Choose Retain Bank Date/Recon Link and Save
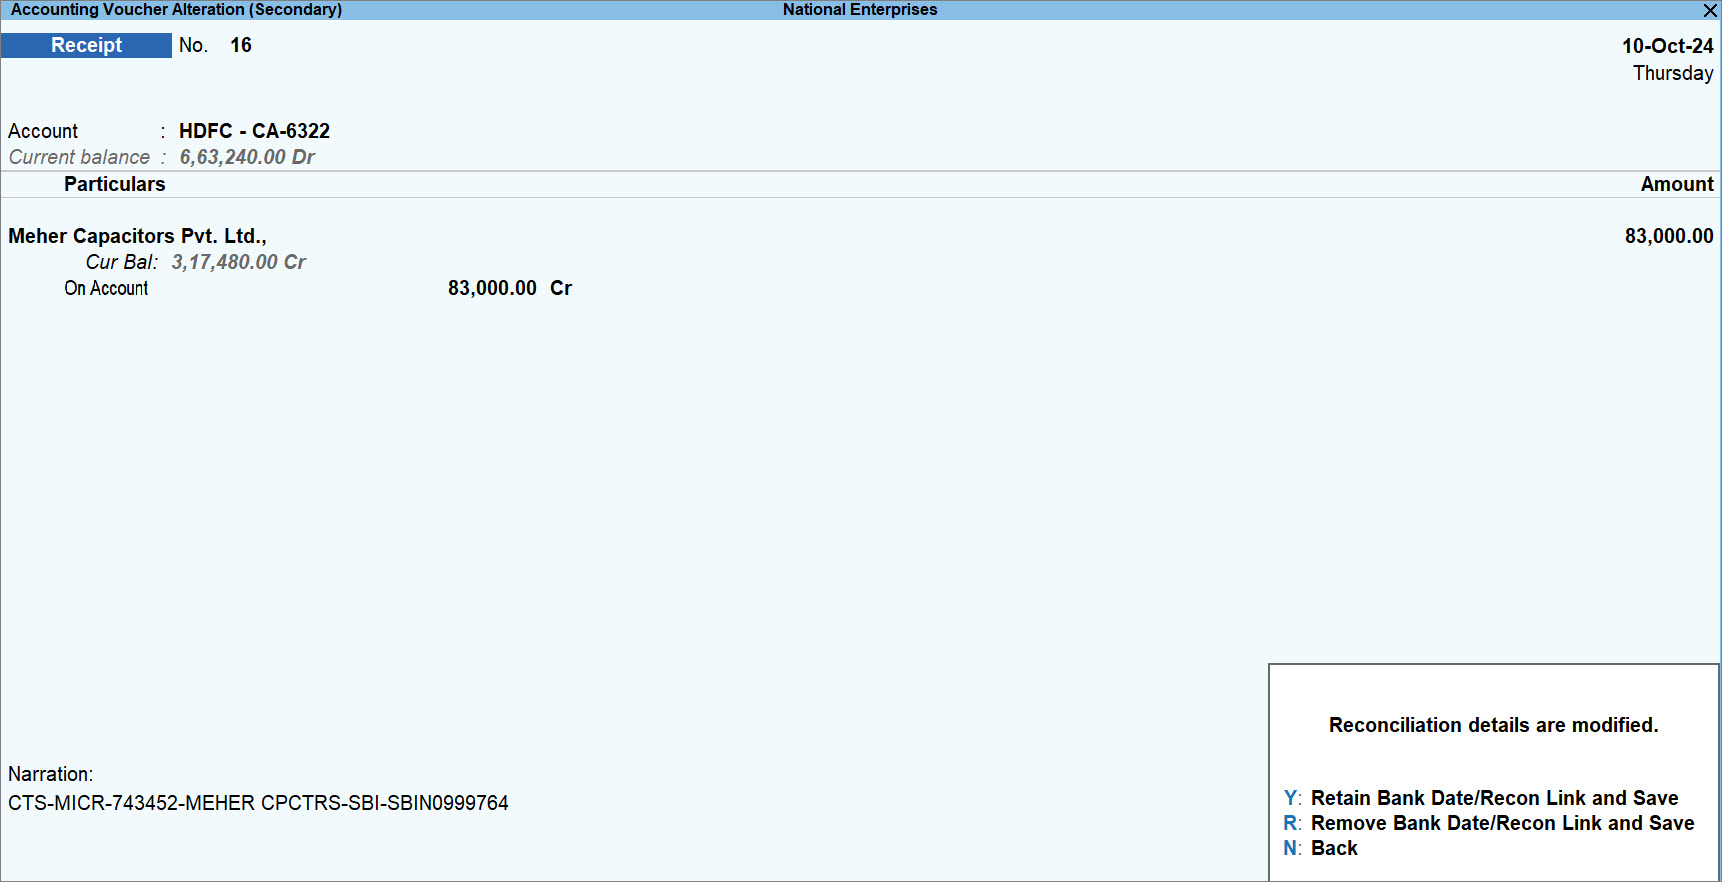The image size is (1722, 882). 1481,798
